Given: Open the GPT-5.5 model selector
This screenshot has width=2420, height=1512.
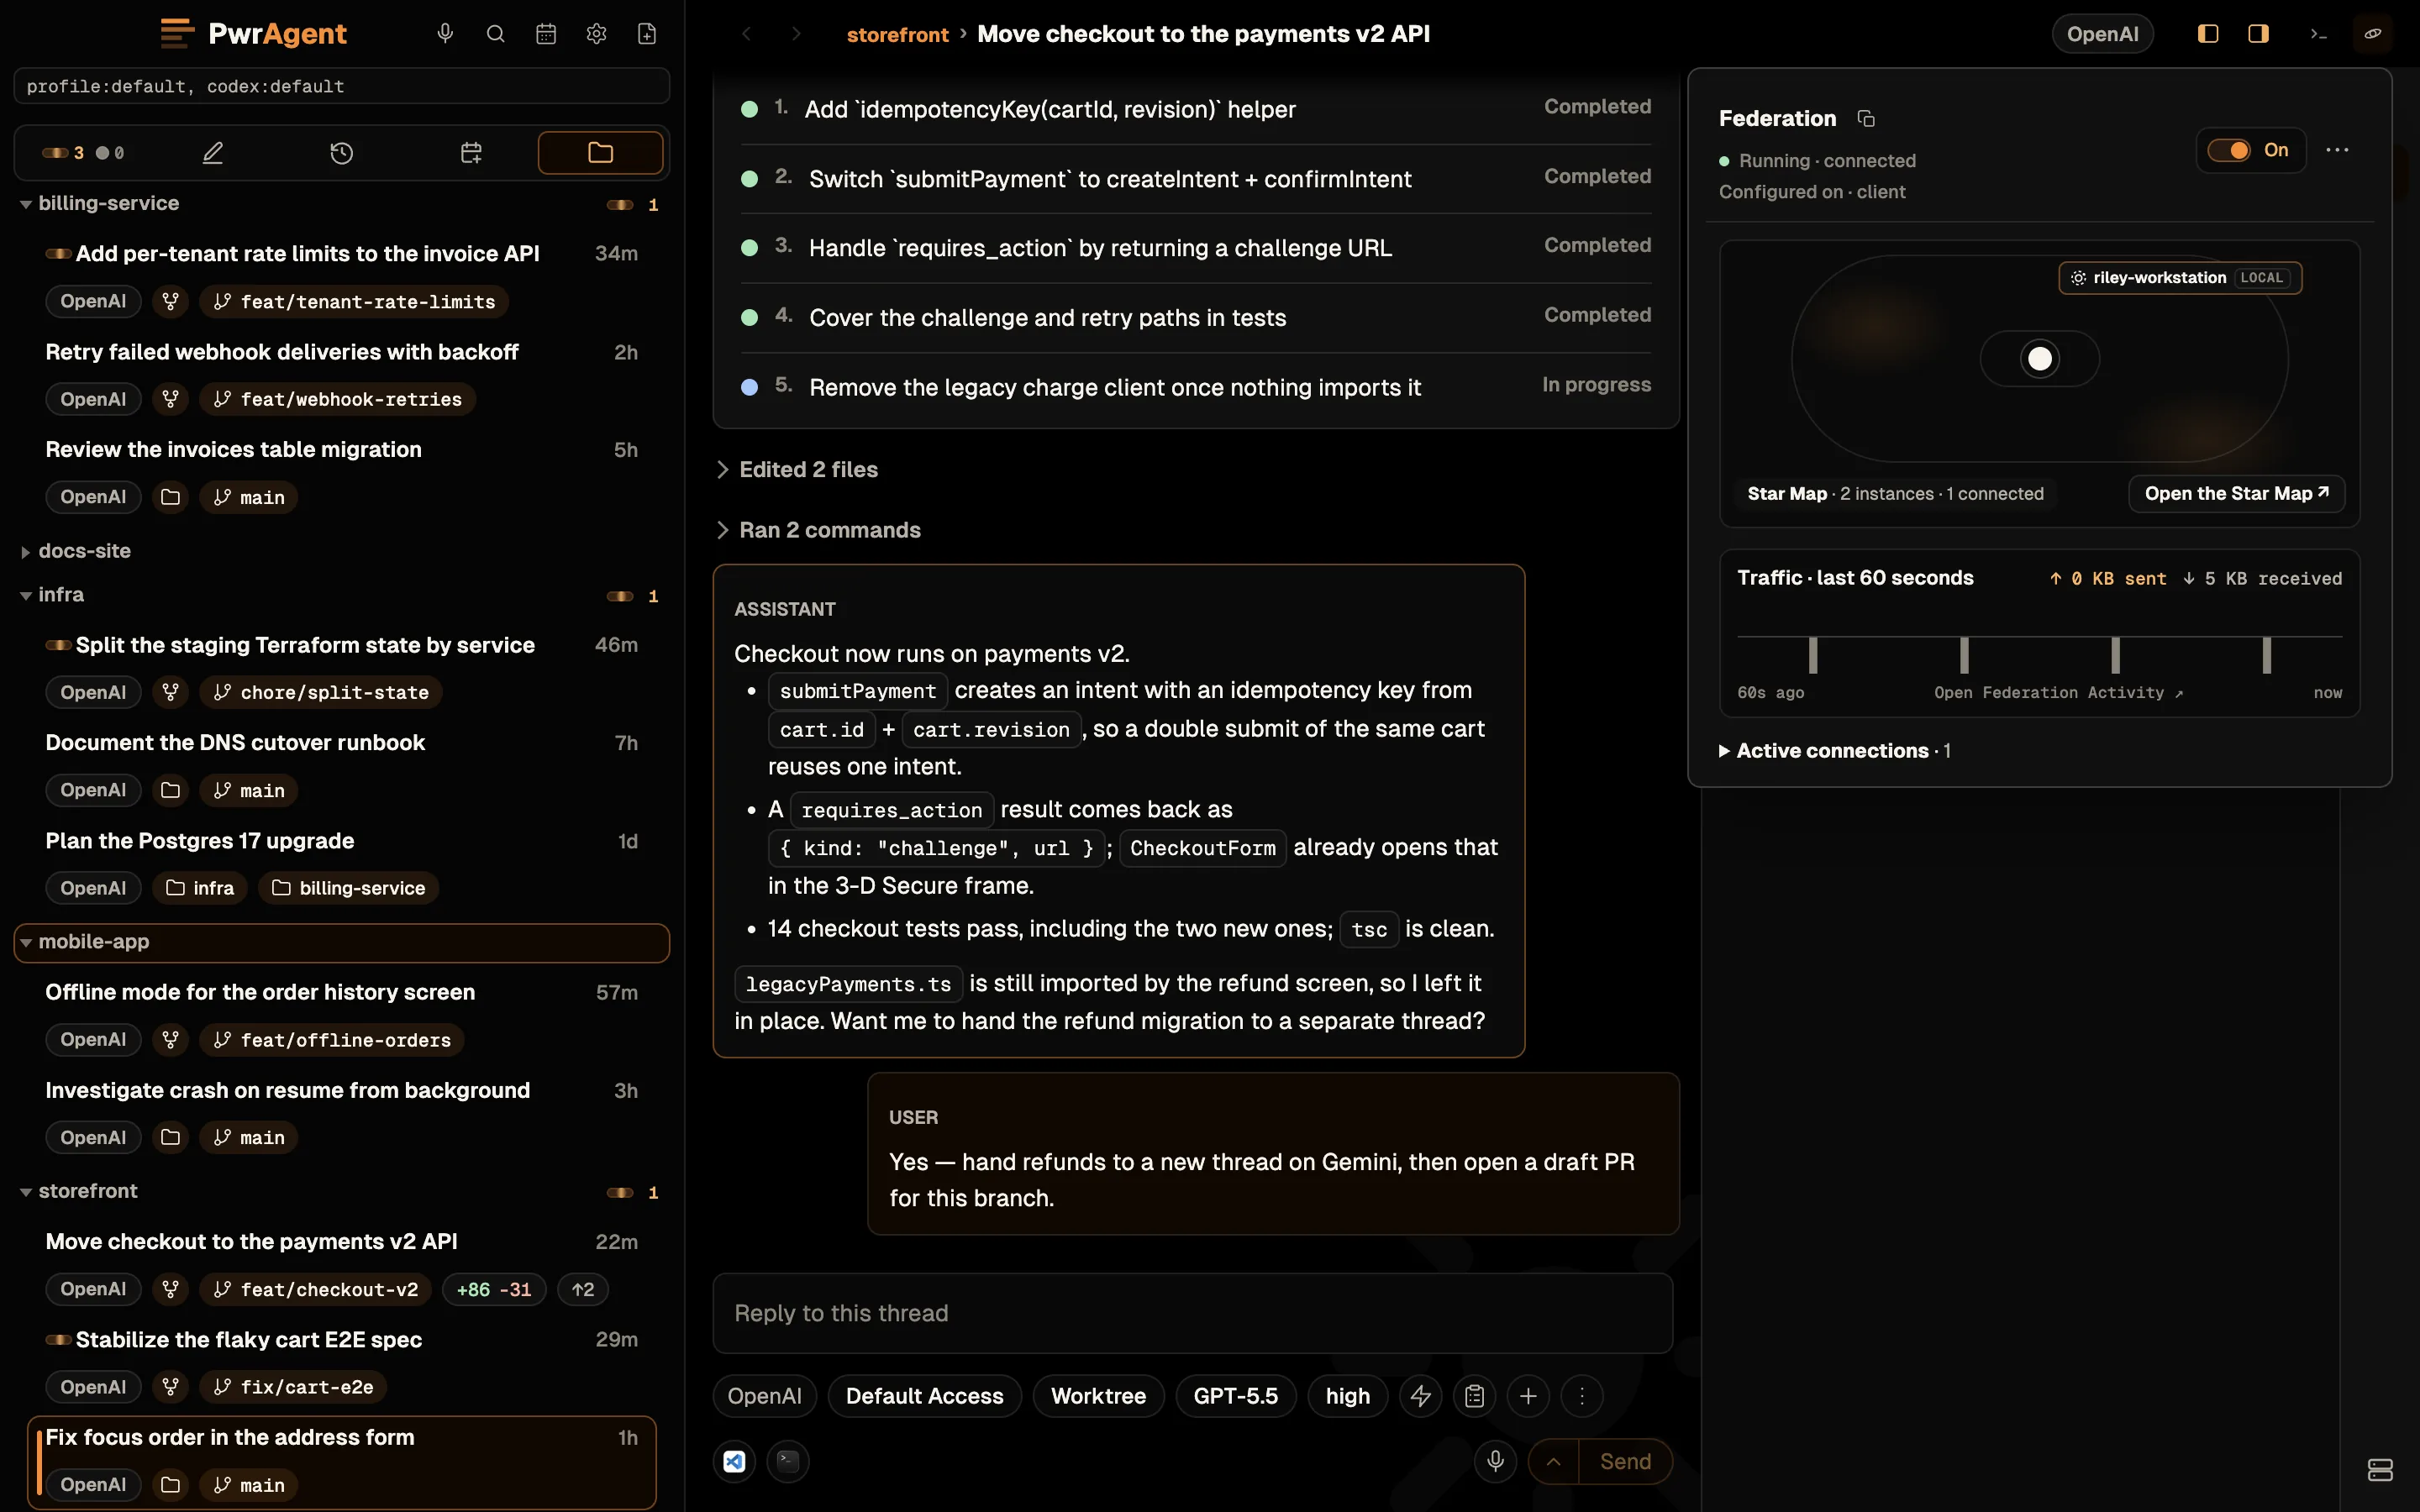Looking at the screenshot, I should 1235,1396.
